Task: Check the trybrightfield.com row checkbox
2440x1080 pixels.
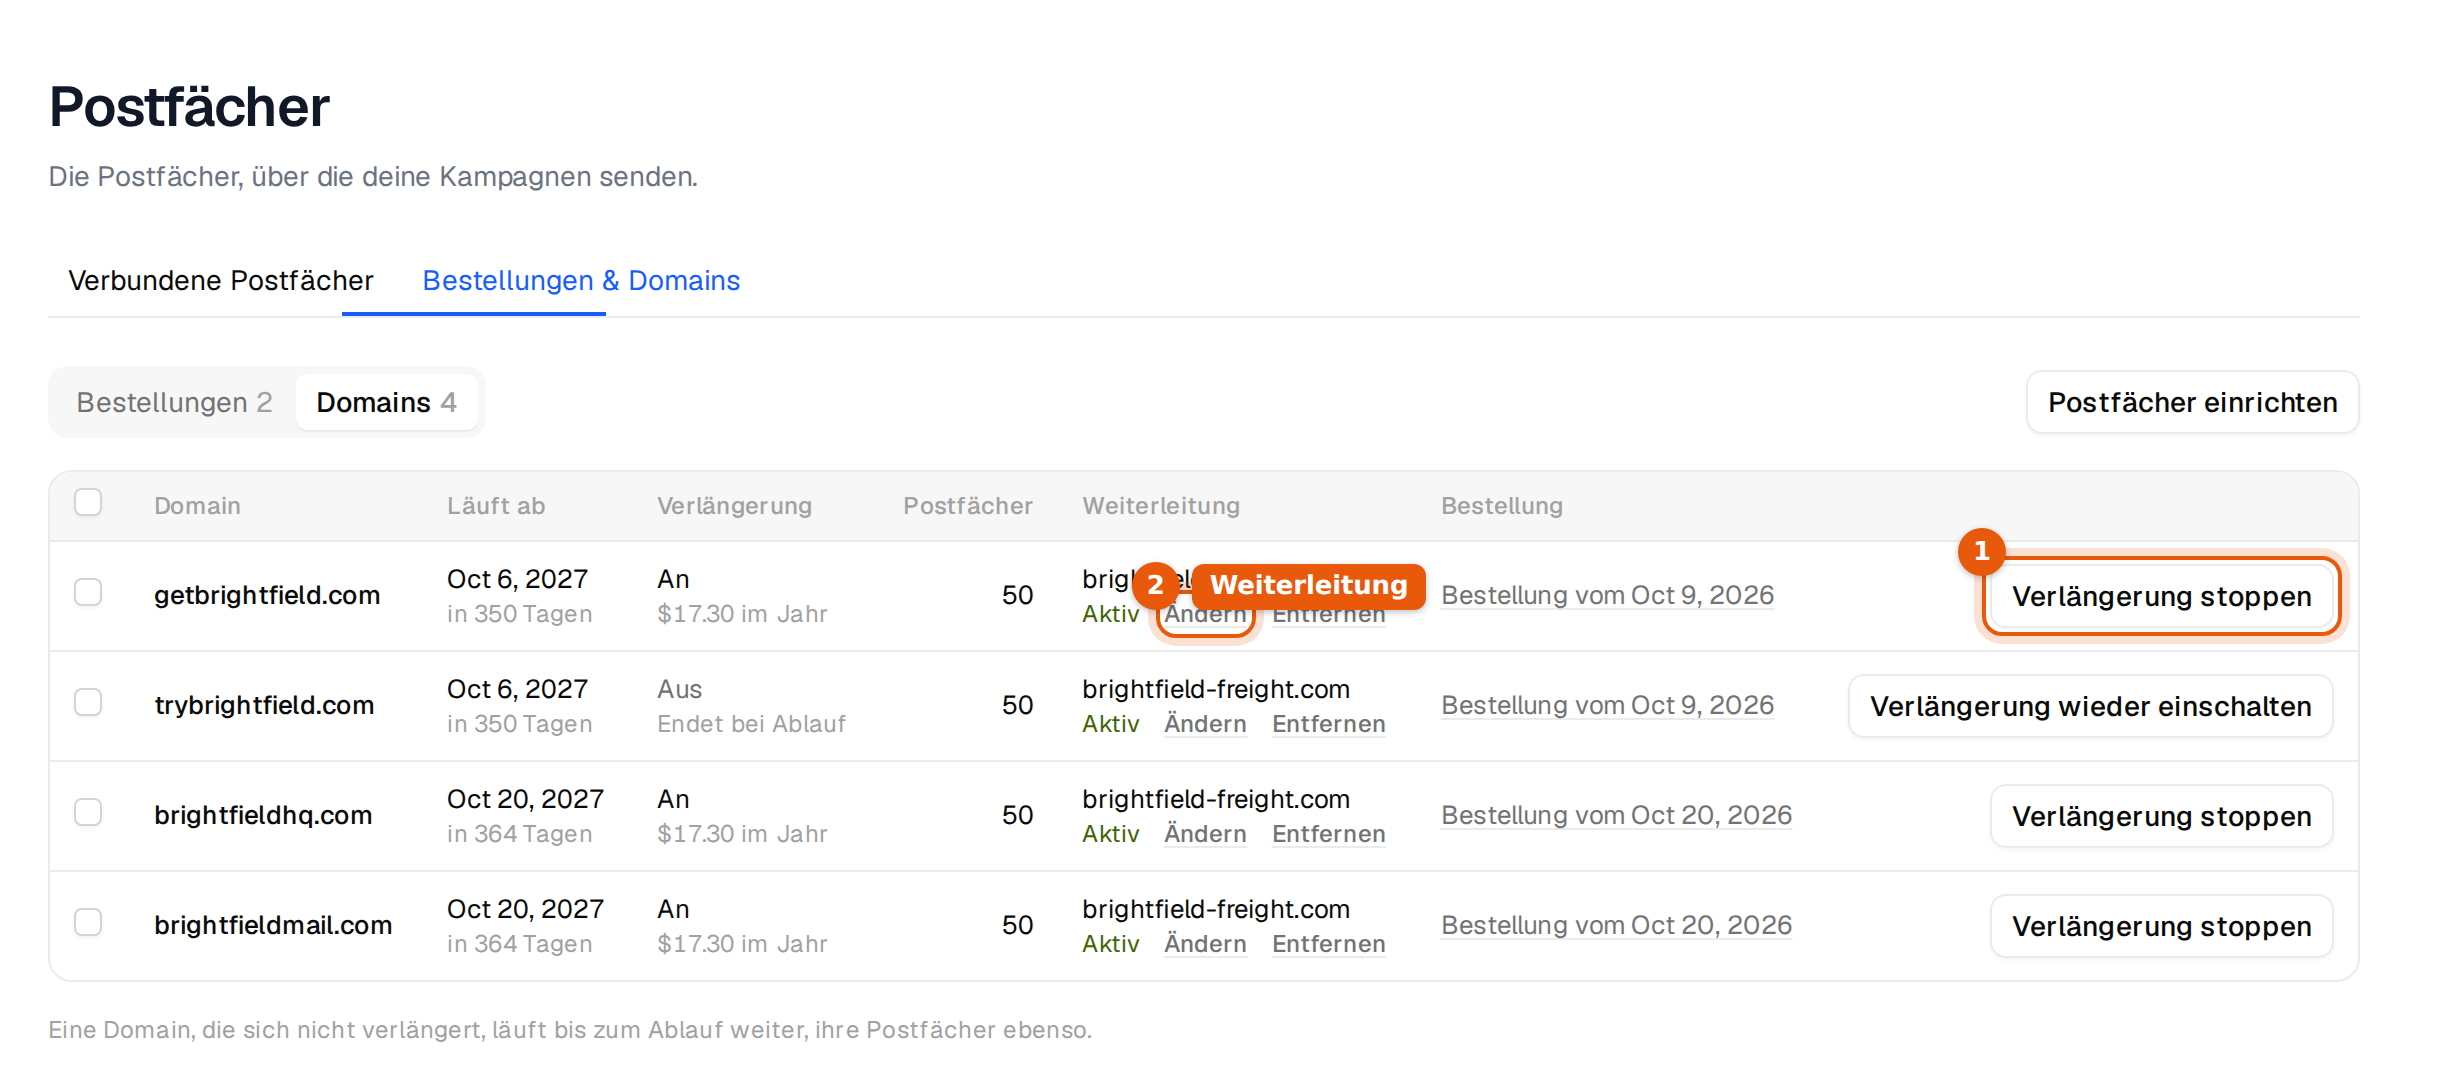Action: tap(88, 702)
